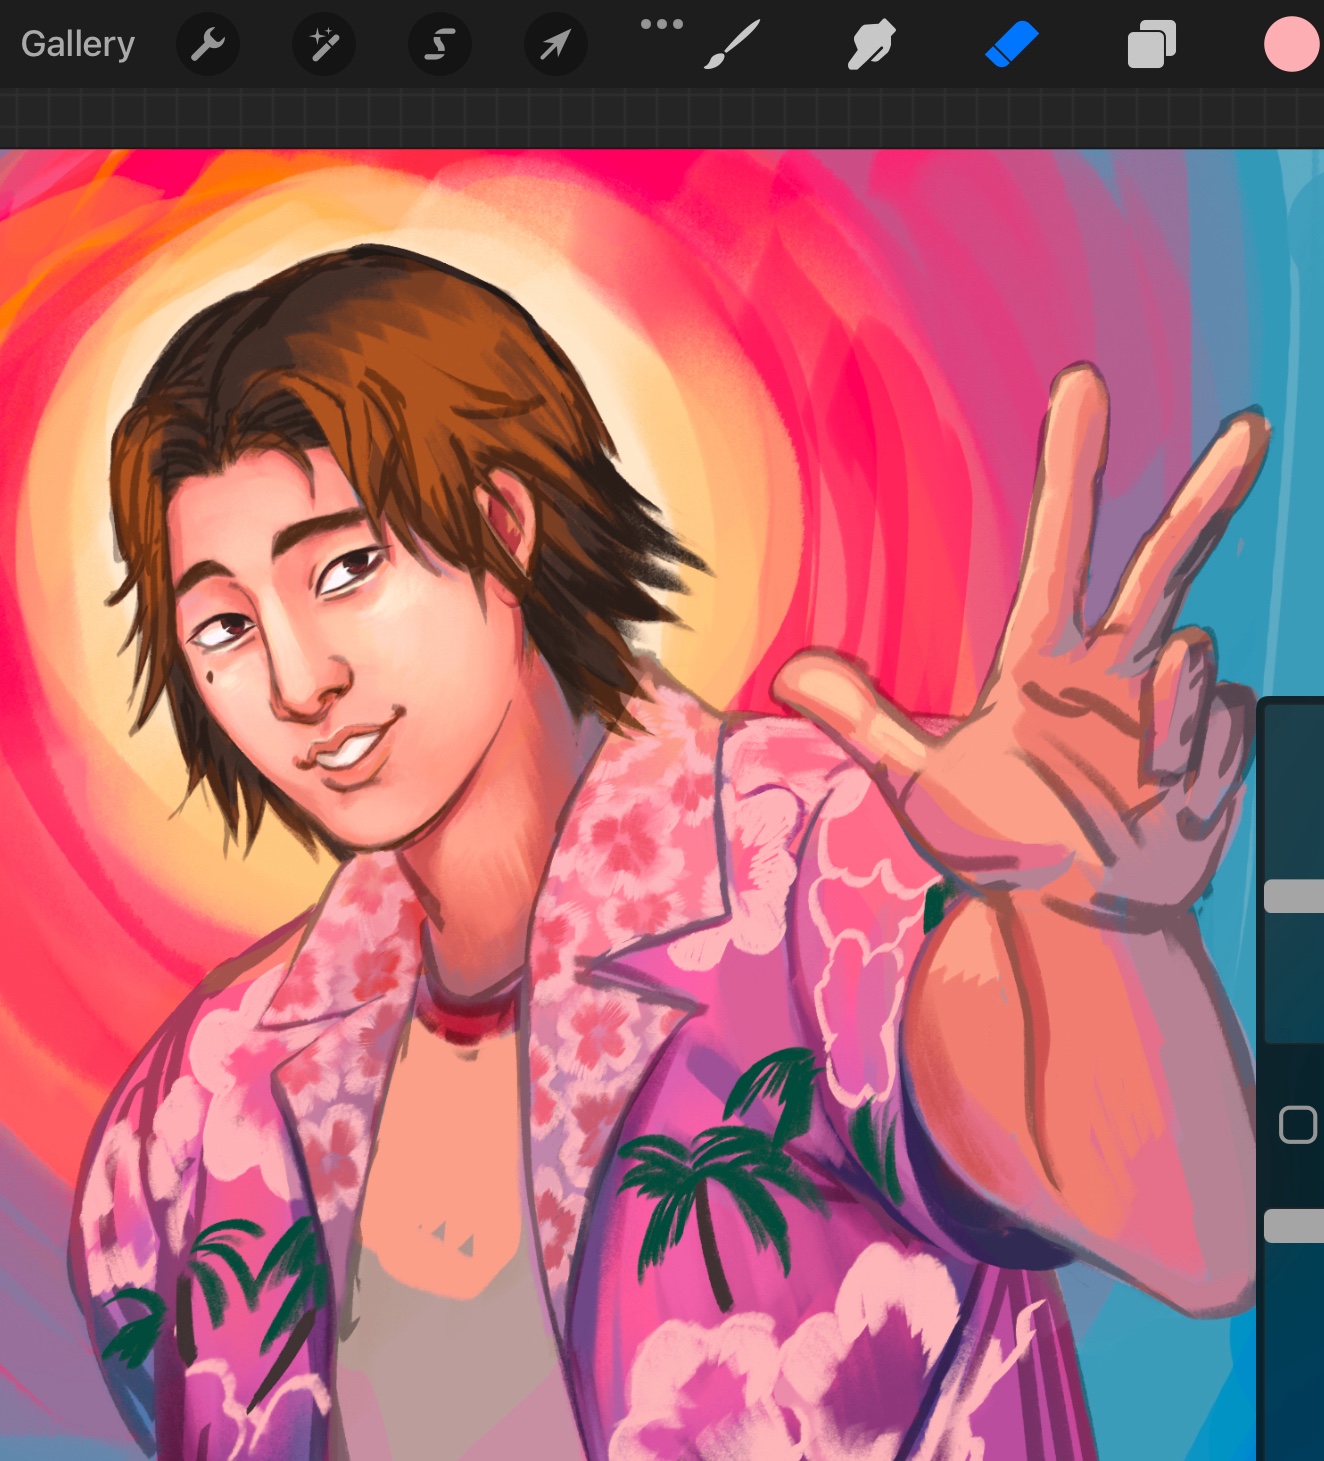Select the Transform arrow tool
This screenshot has height=1461, width=1324.
[555, 45]
